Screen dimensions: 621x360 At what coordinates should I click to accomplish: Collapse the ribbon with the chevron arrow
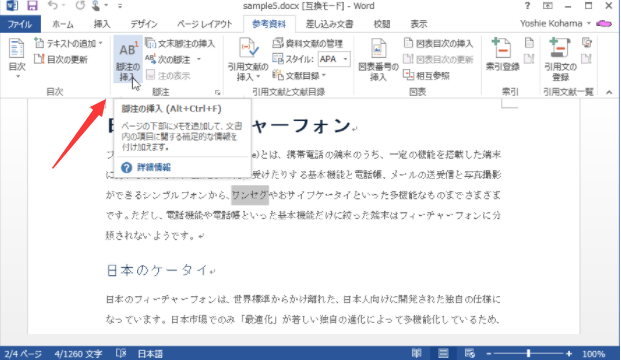click(x=609, y=92)
